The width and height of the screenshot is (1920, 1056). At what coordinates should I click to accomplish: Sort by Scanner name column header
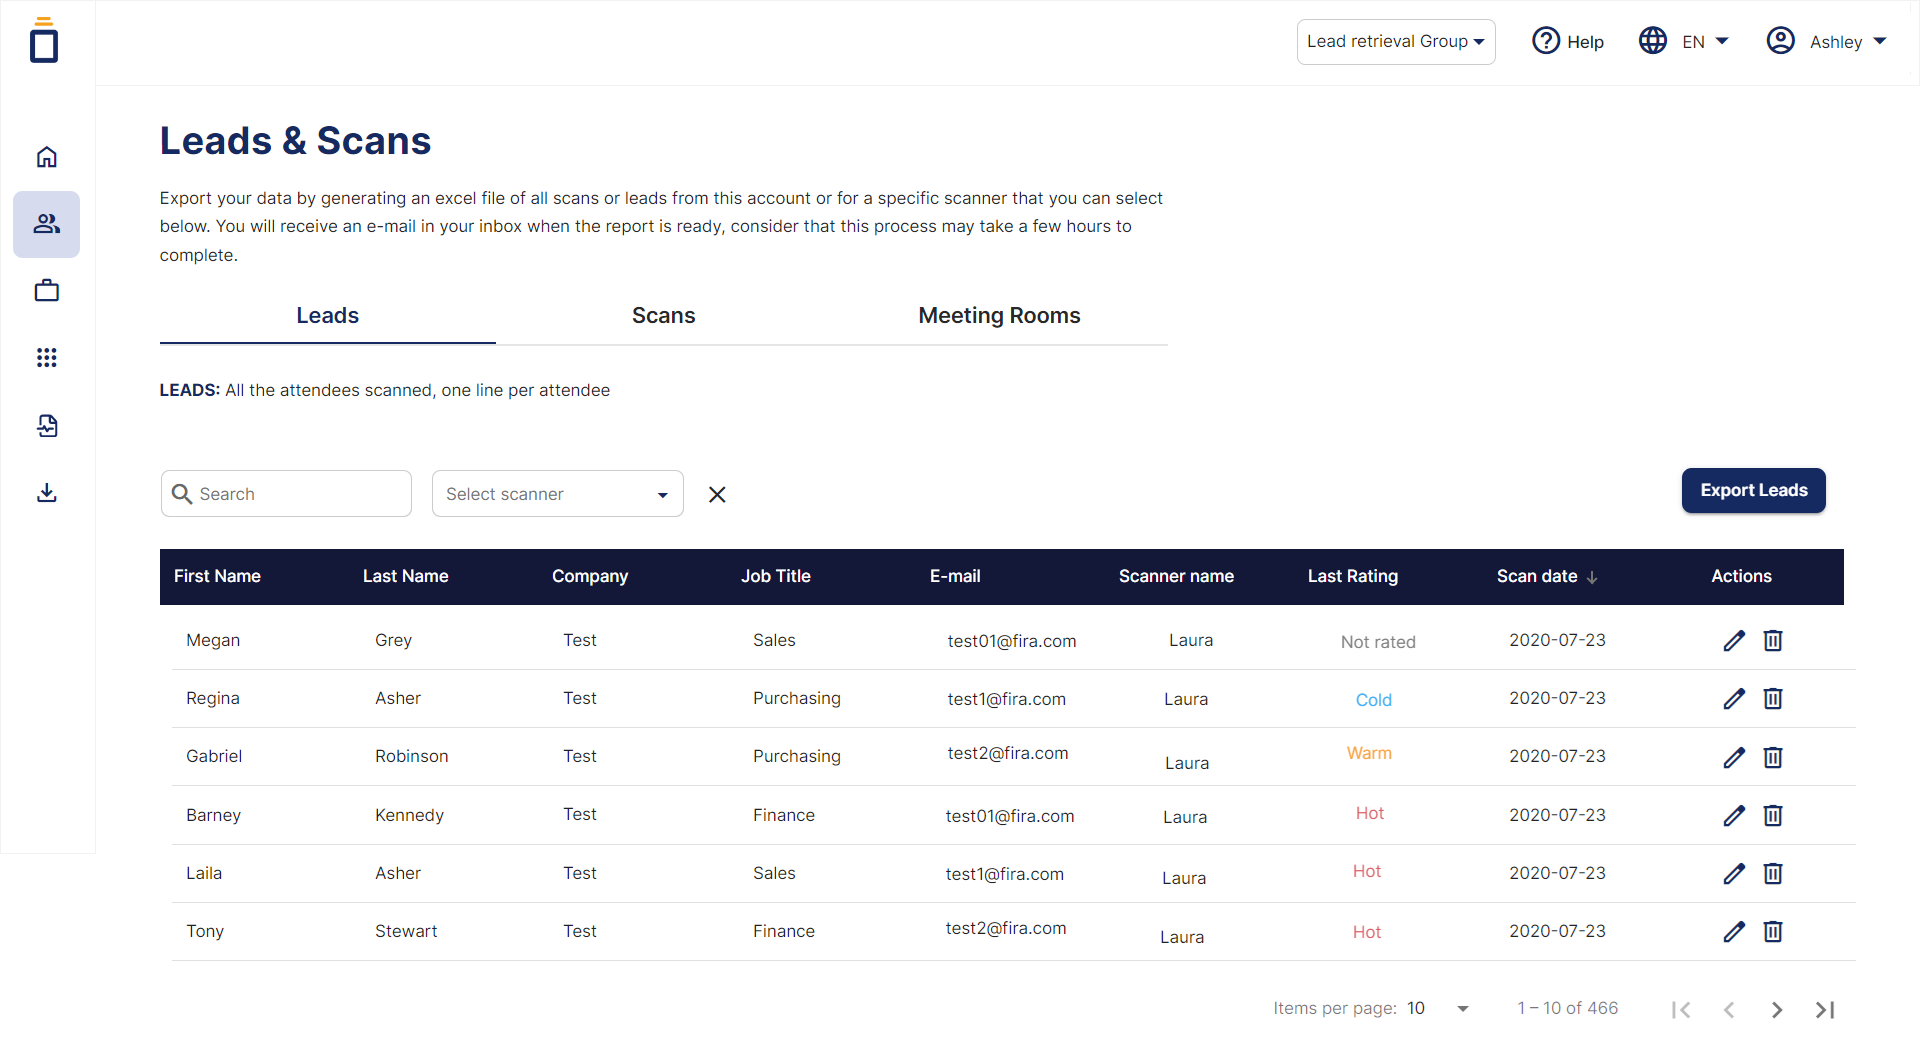coord(1176,577)
